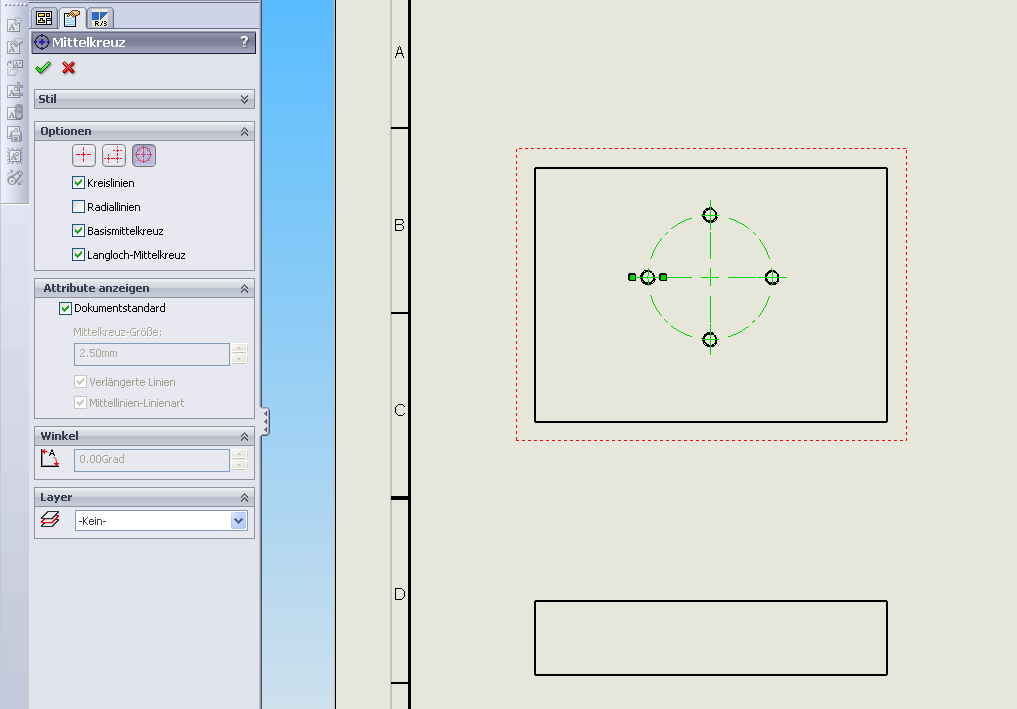Click the bolt circle center cross
Screen dimensions: 1017x709
[x=710, y=278]
